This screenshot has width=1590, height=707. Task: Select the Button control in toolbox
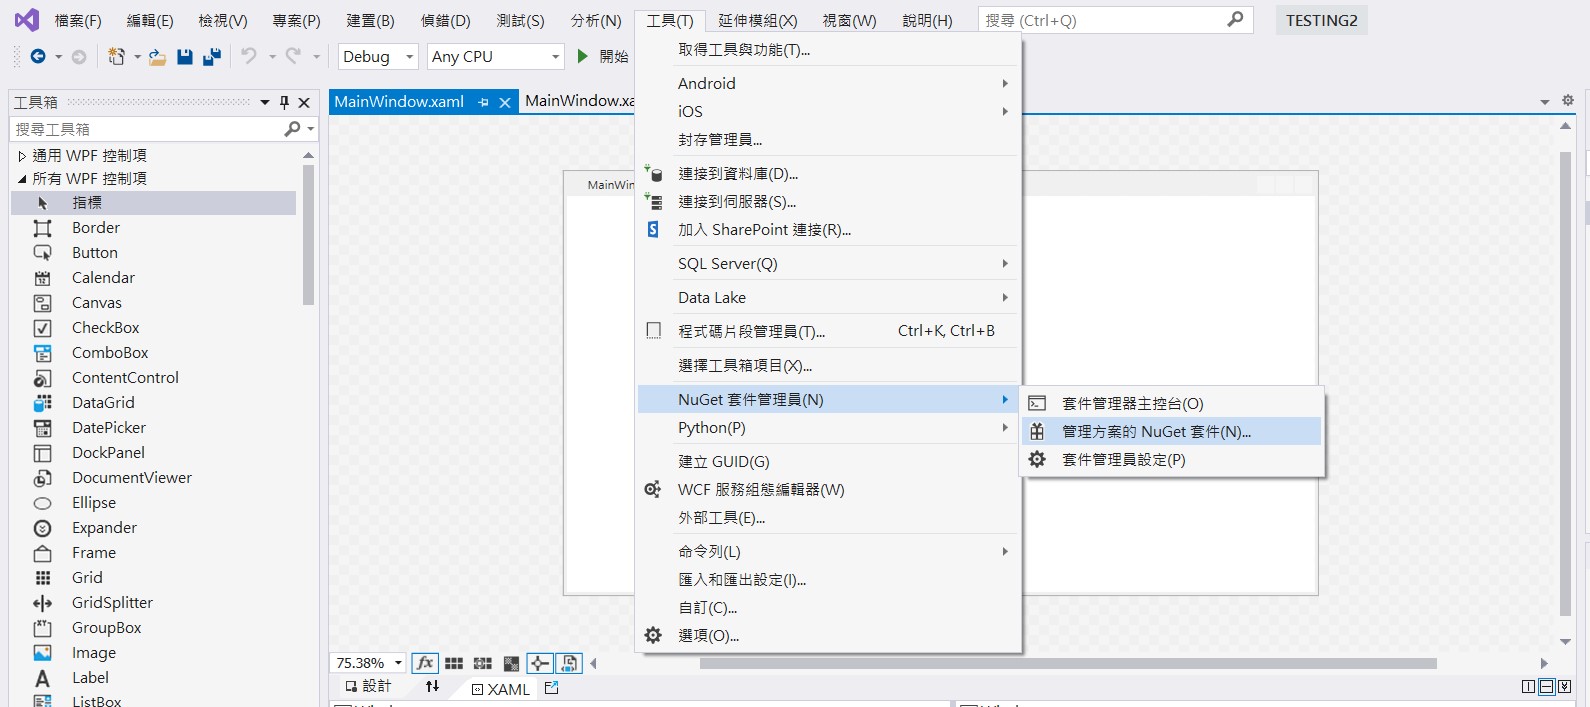point(153,253)
